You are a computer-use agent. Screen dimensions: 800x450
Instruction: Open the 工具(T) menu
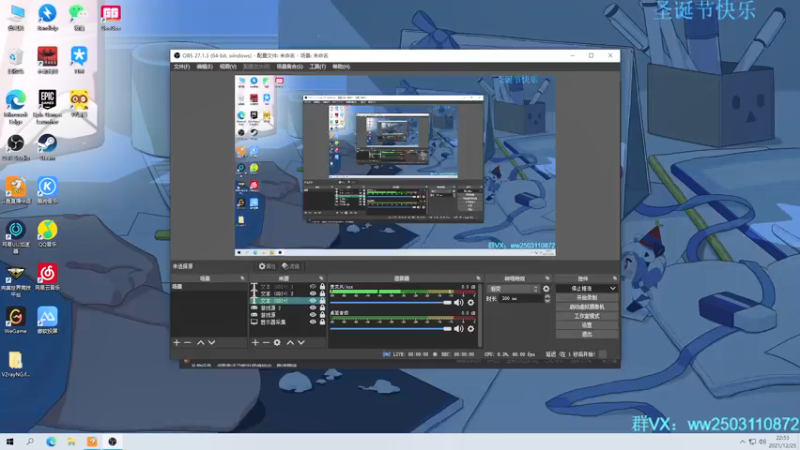[x=317, y=67]
